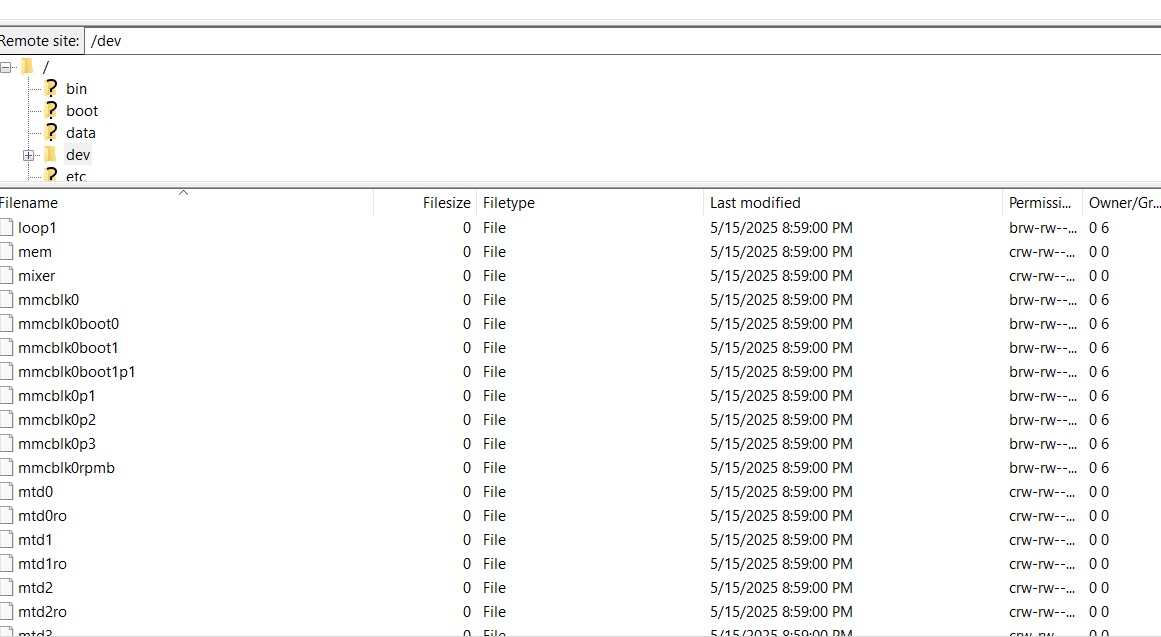The width and height of the screenshot is (1161, 637).
Task: Click the mtd1ro file icon
Action: coord(7,564)
